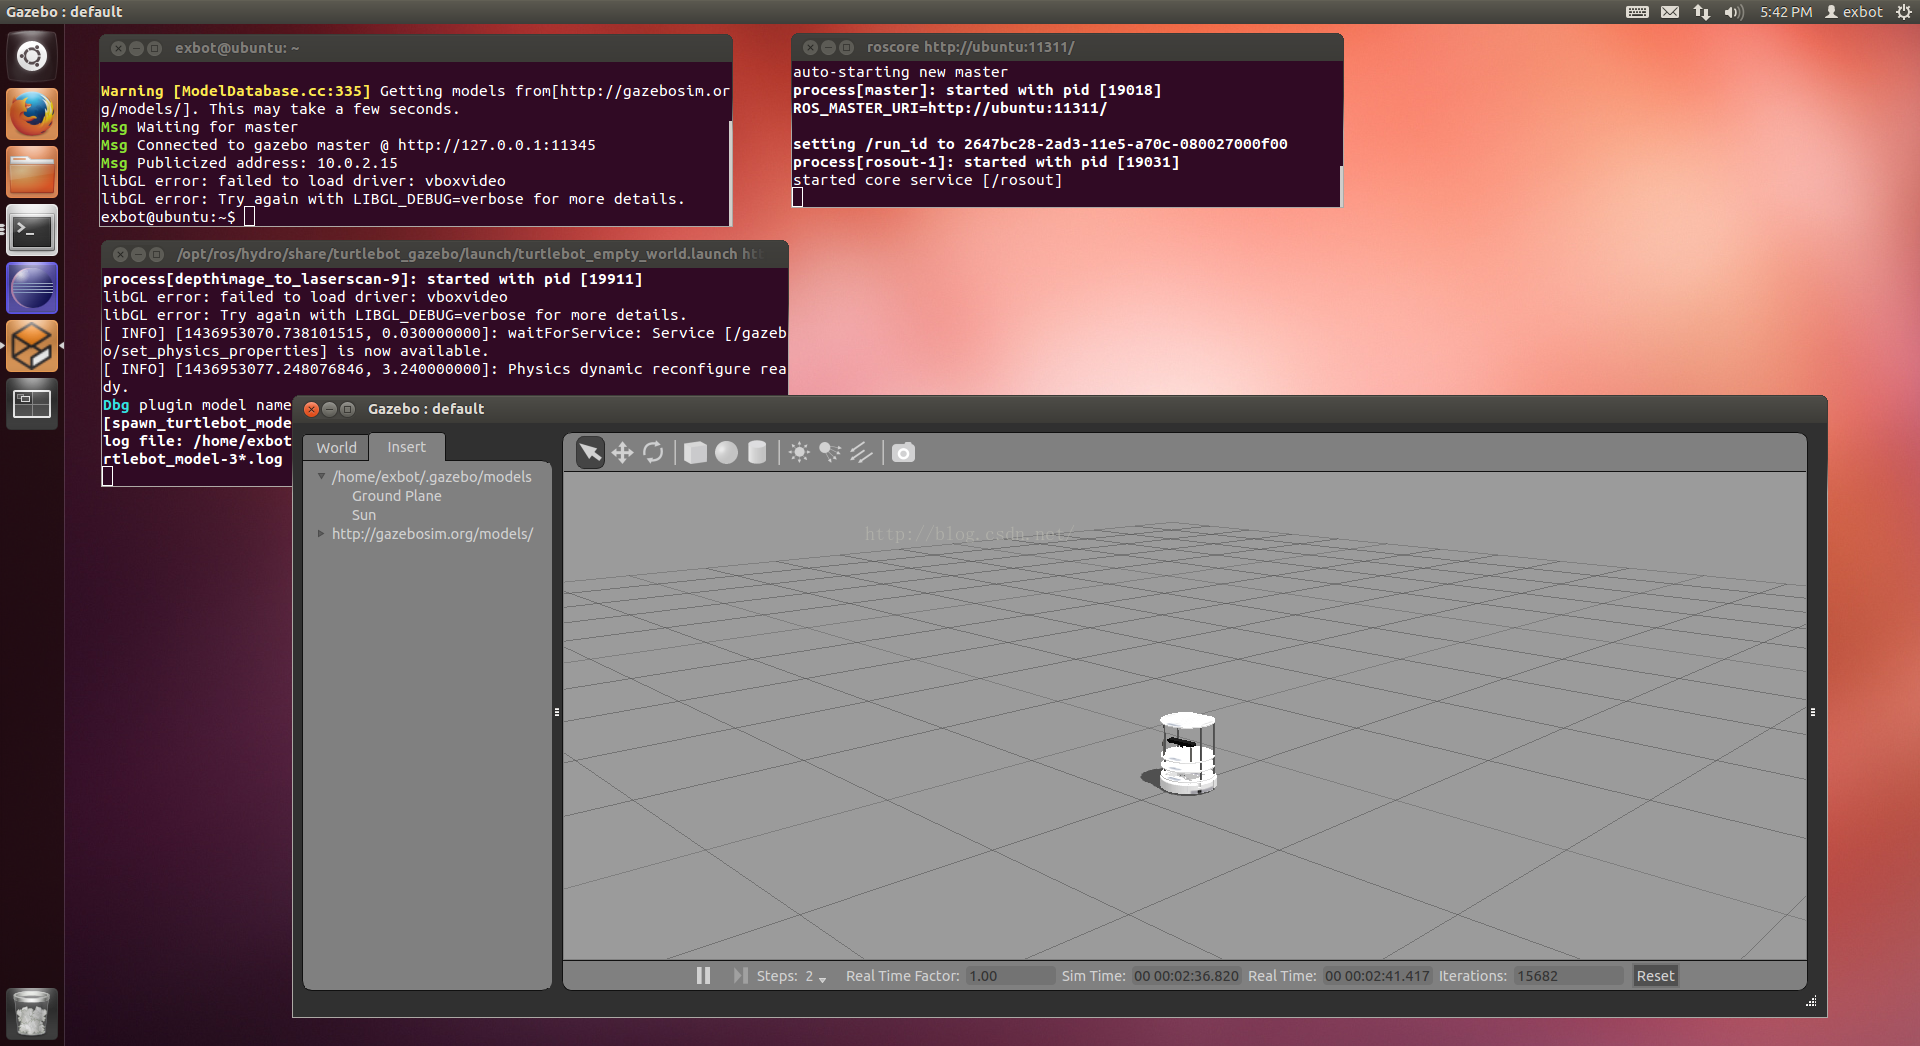Focus the exbot@ubuntu terminal title bar

click(x=416, y=48)
